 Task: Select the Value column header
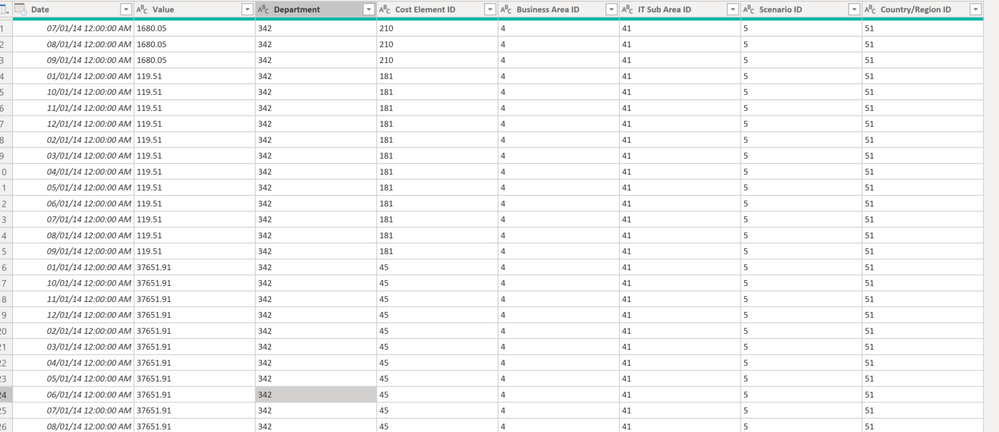[194, 10]
